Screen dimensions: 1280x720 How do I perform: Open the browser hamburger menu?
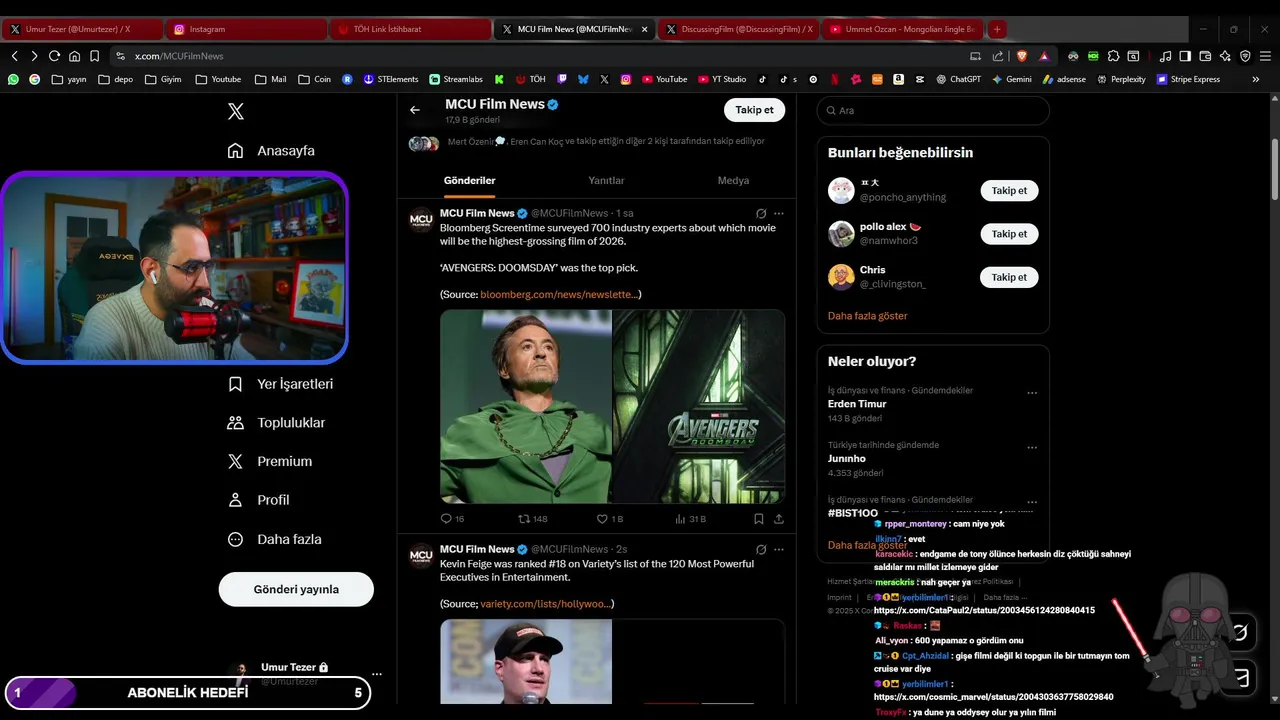point(1265,56)
